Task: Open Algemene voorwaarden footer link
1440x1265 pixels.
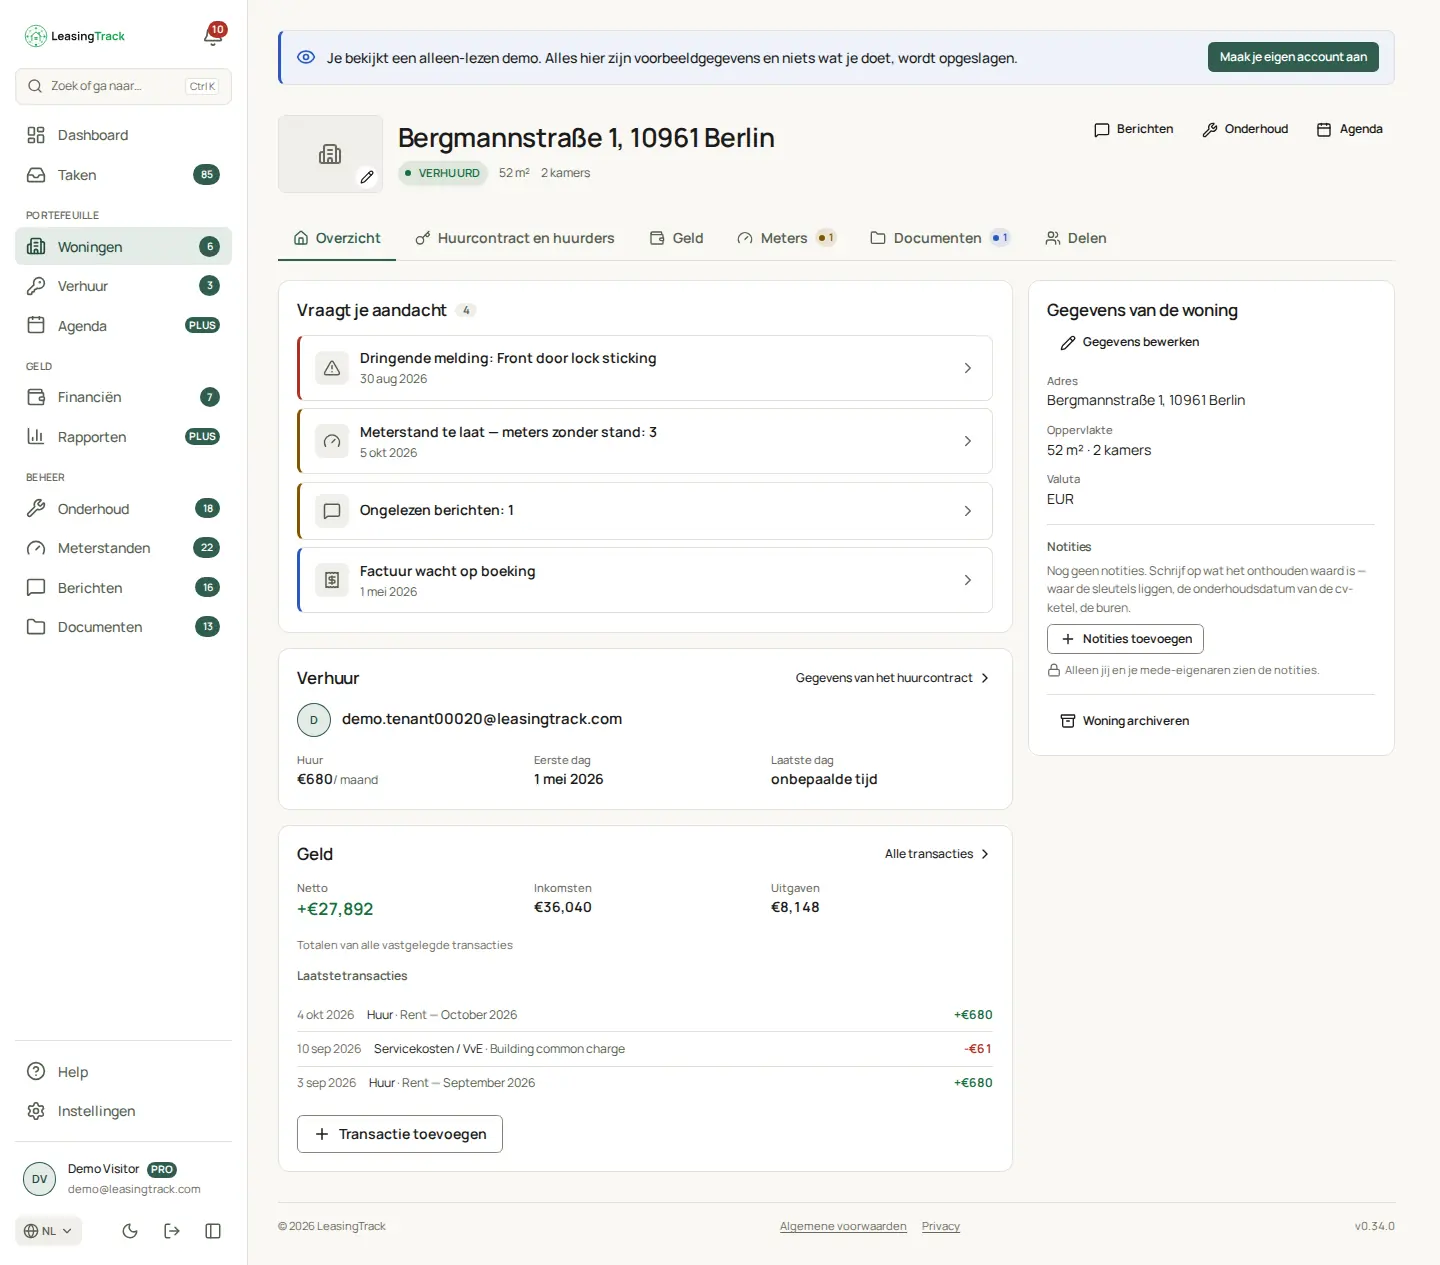Action: coord(843,1226)
